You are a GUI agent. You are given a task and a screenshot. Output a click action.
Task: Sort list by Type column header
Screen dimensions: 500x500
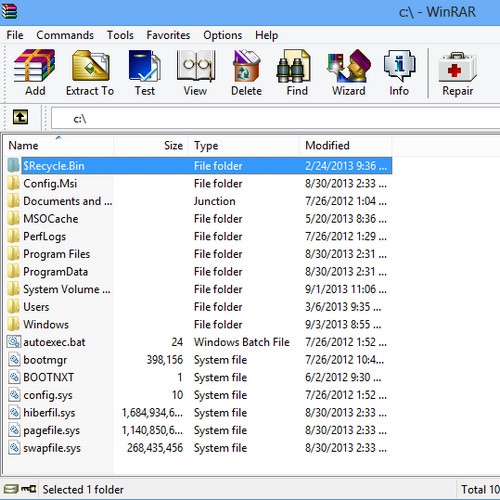tap(244, 146)
